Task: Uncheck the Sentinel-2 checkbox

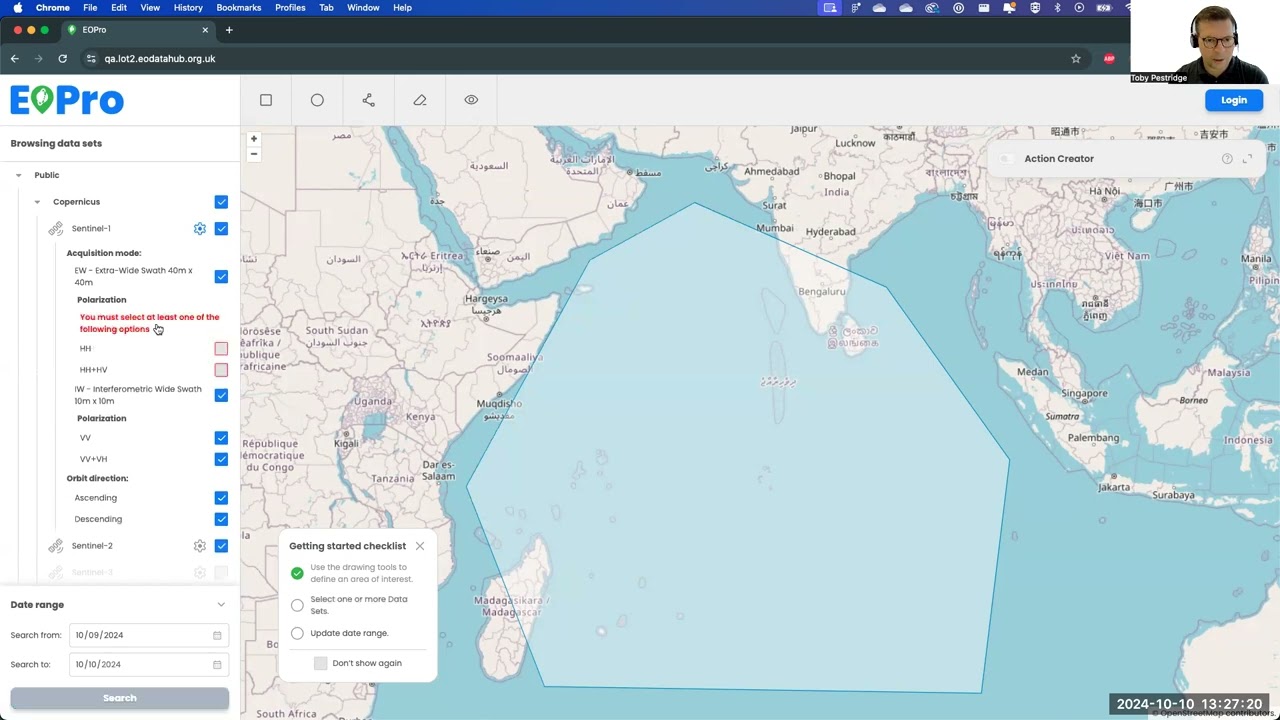Action: [221, 546]
